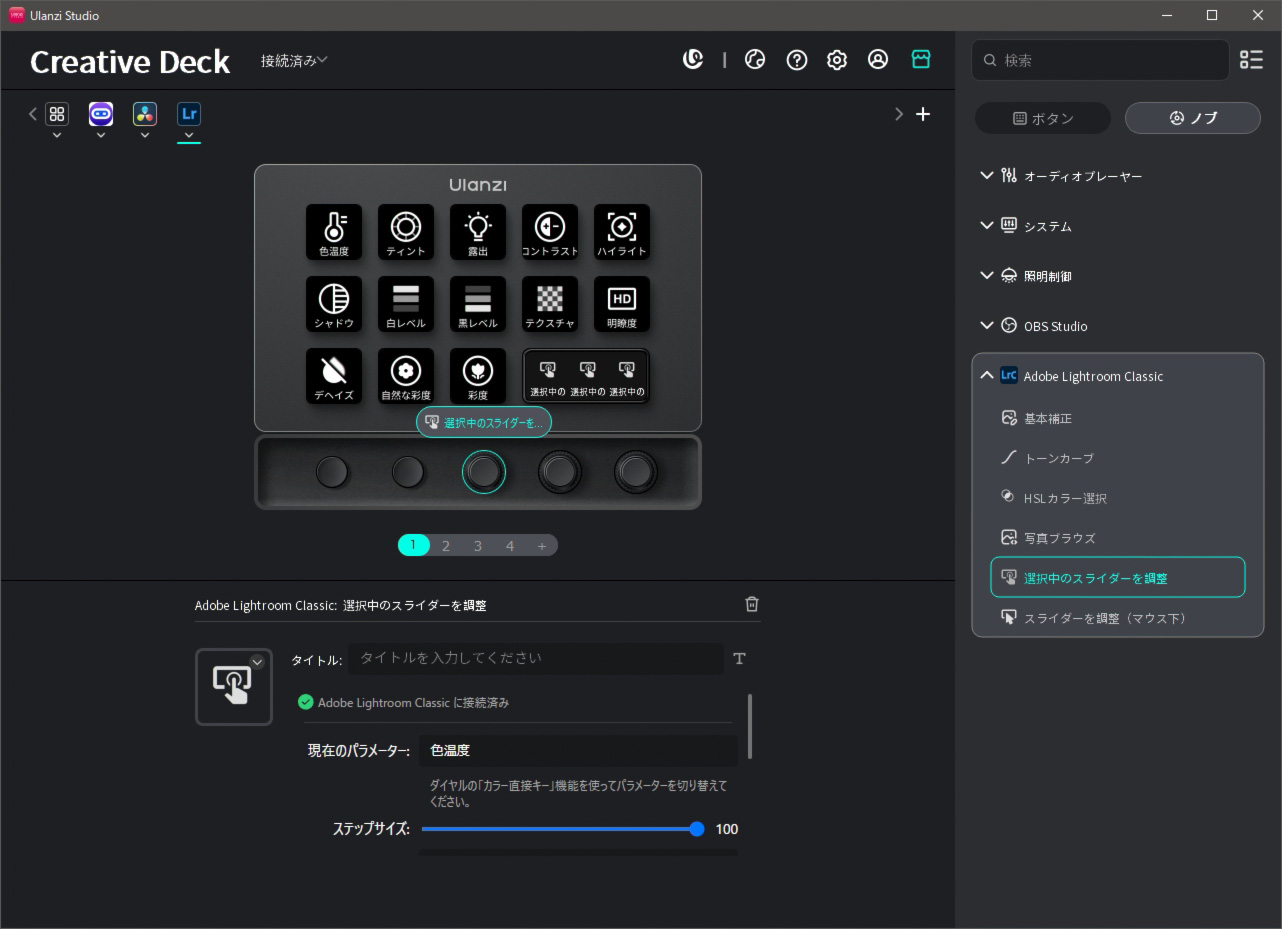
Task: Add a new profile with plus icon
Action: click(923, 114)
